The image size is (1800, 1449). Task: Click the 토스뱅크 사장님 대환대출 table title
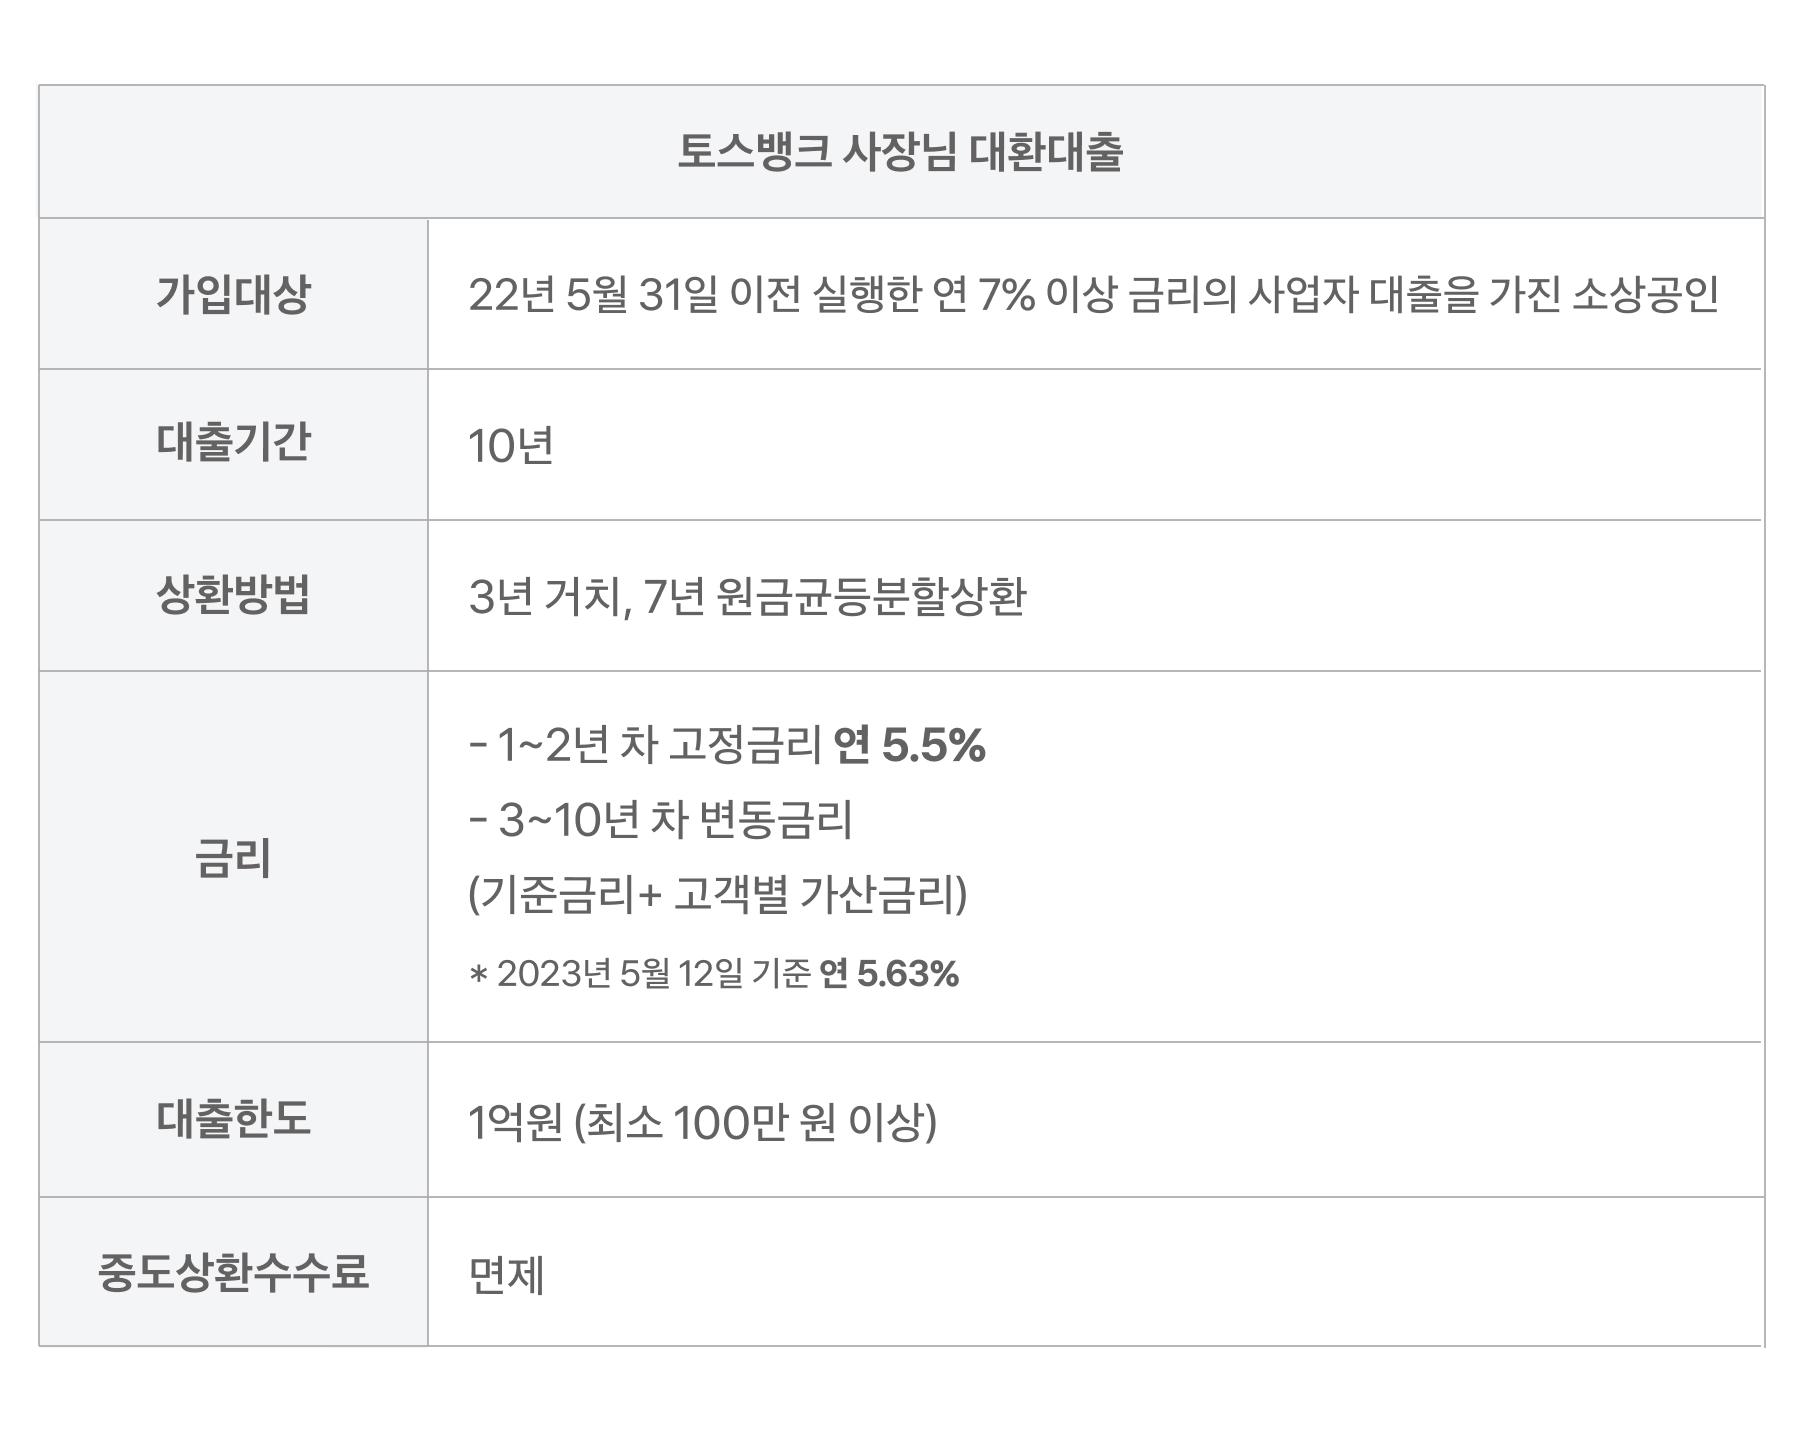900,153
